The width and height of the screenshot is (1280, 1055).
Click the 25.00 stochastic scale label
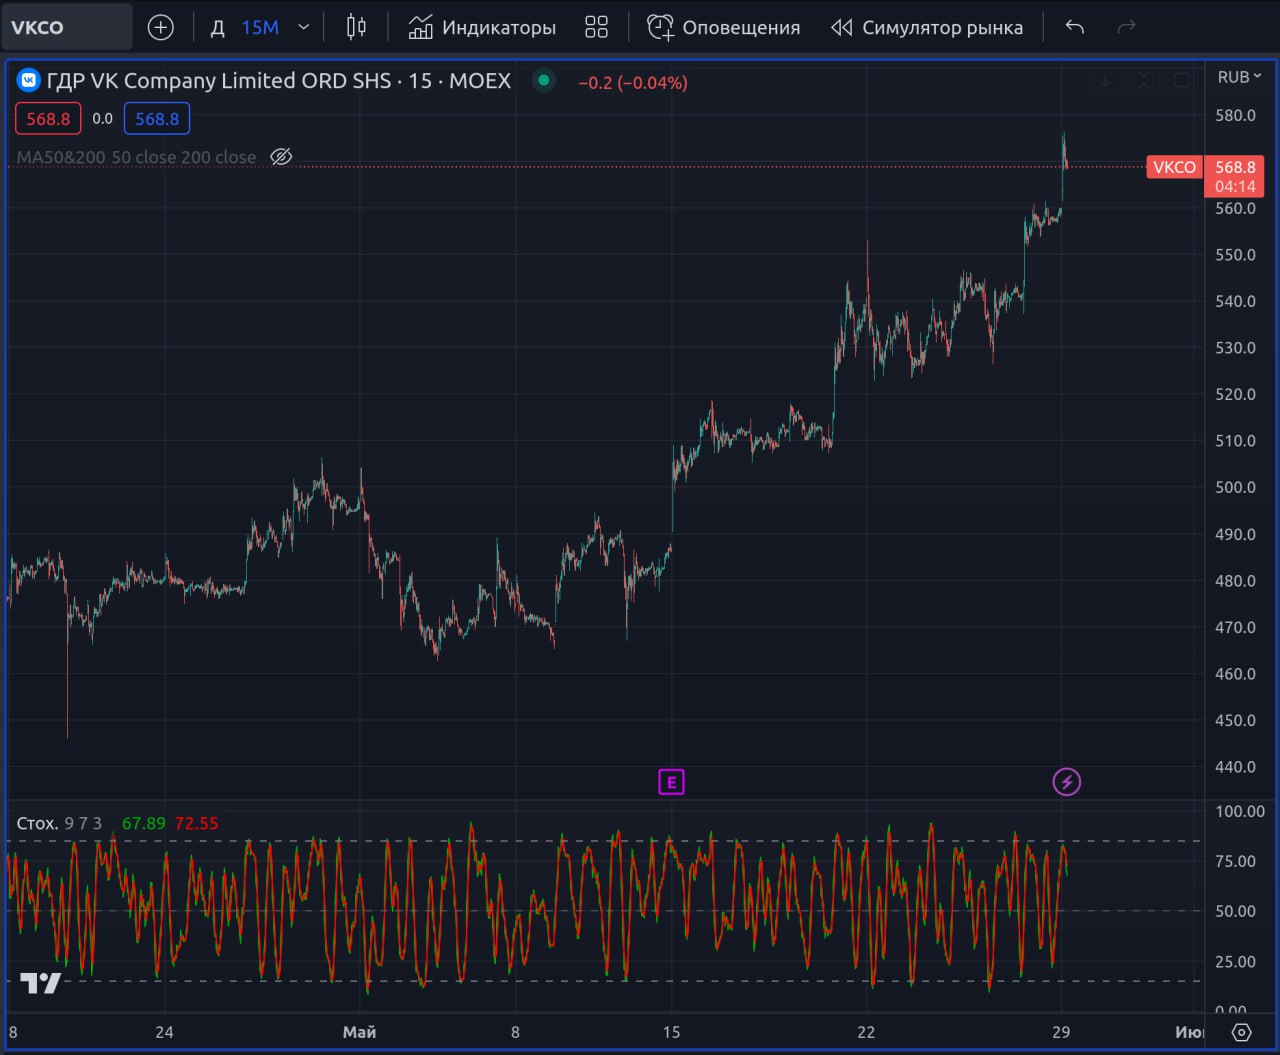click(x=1235, y=961)
